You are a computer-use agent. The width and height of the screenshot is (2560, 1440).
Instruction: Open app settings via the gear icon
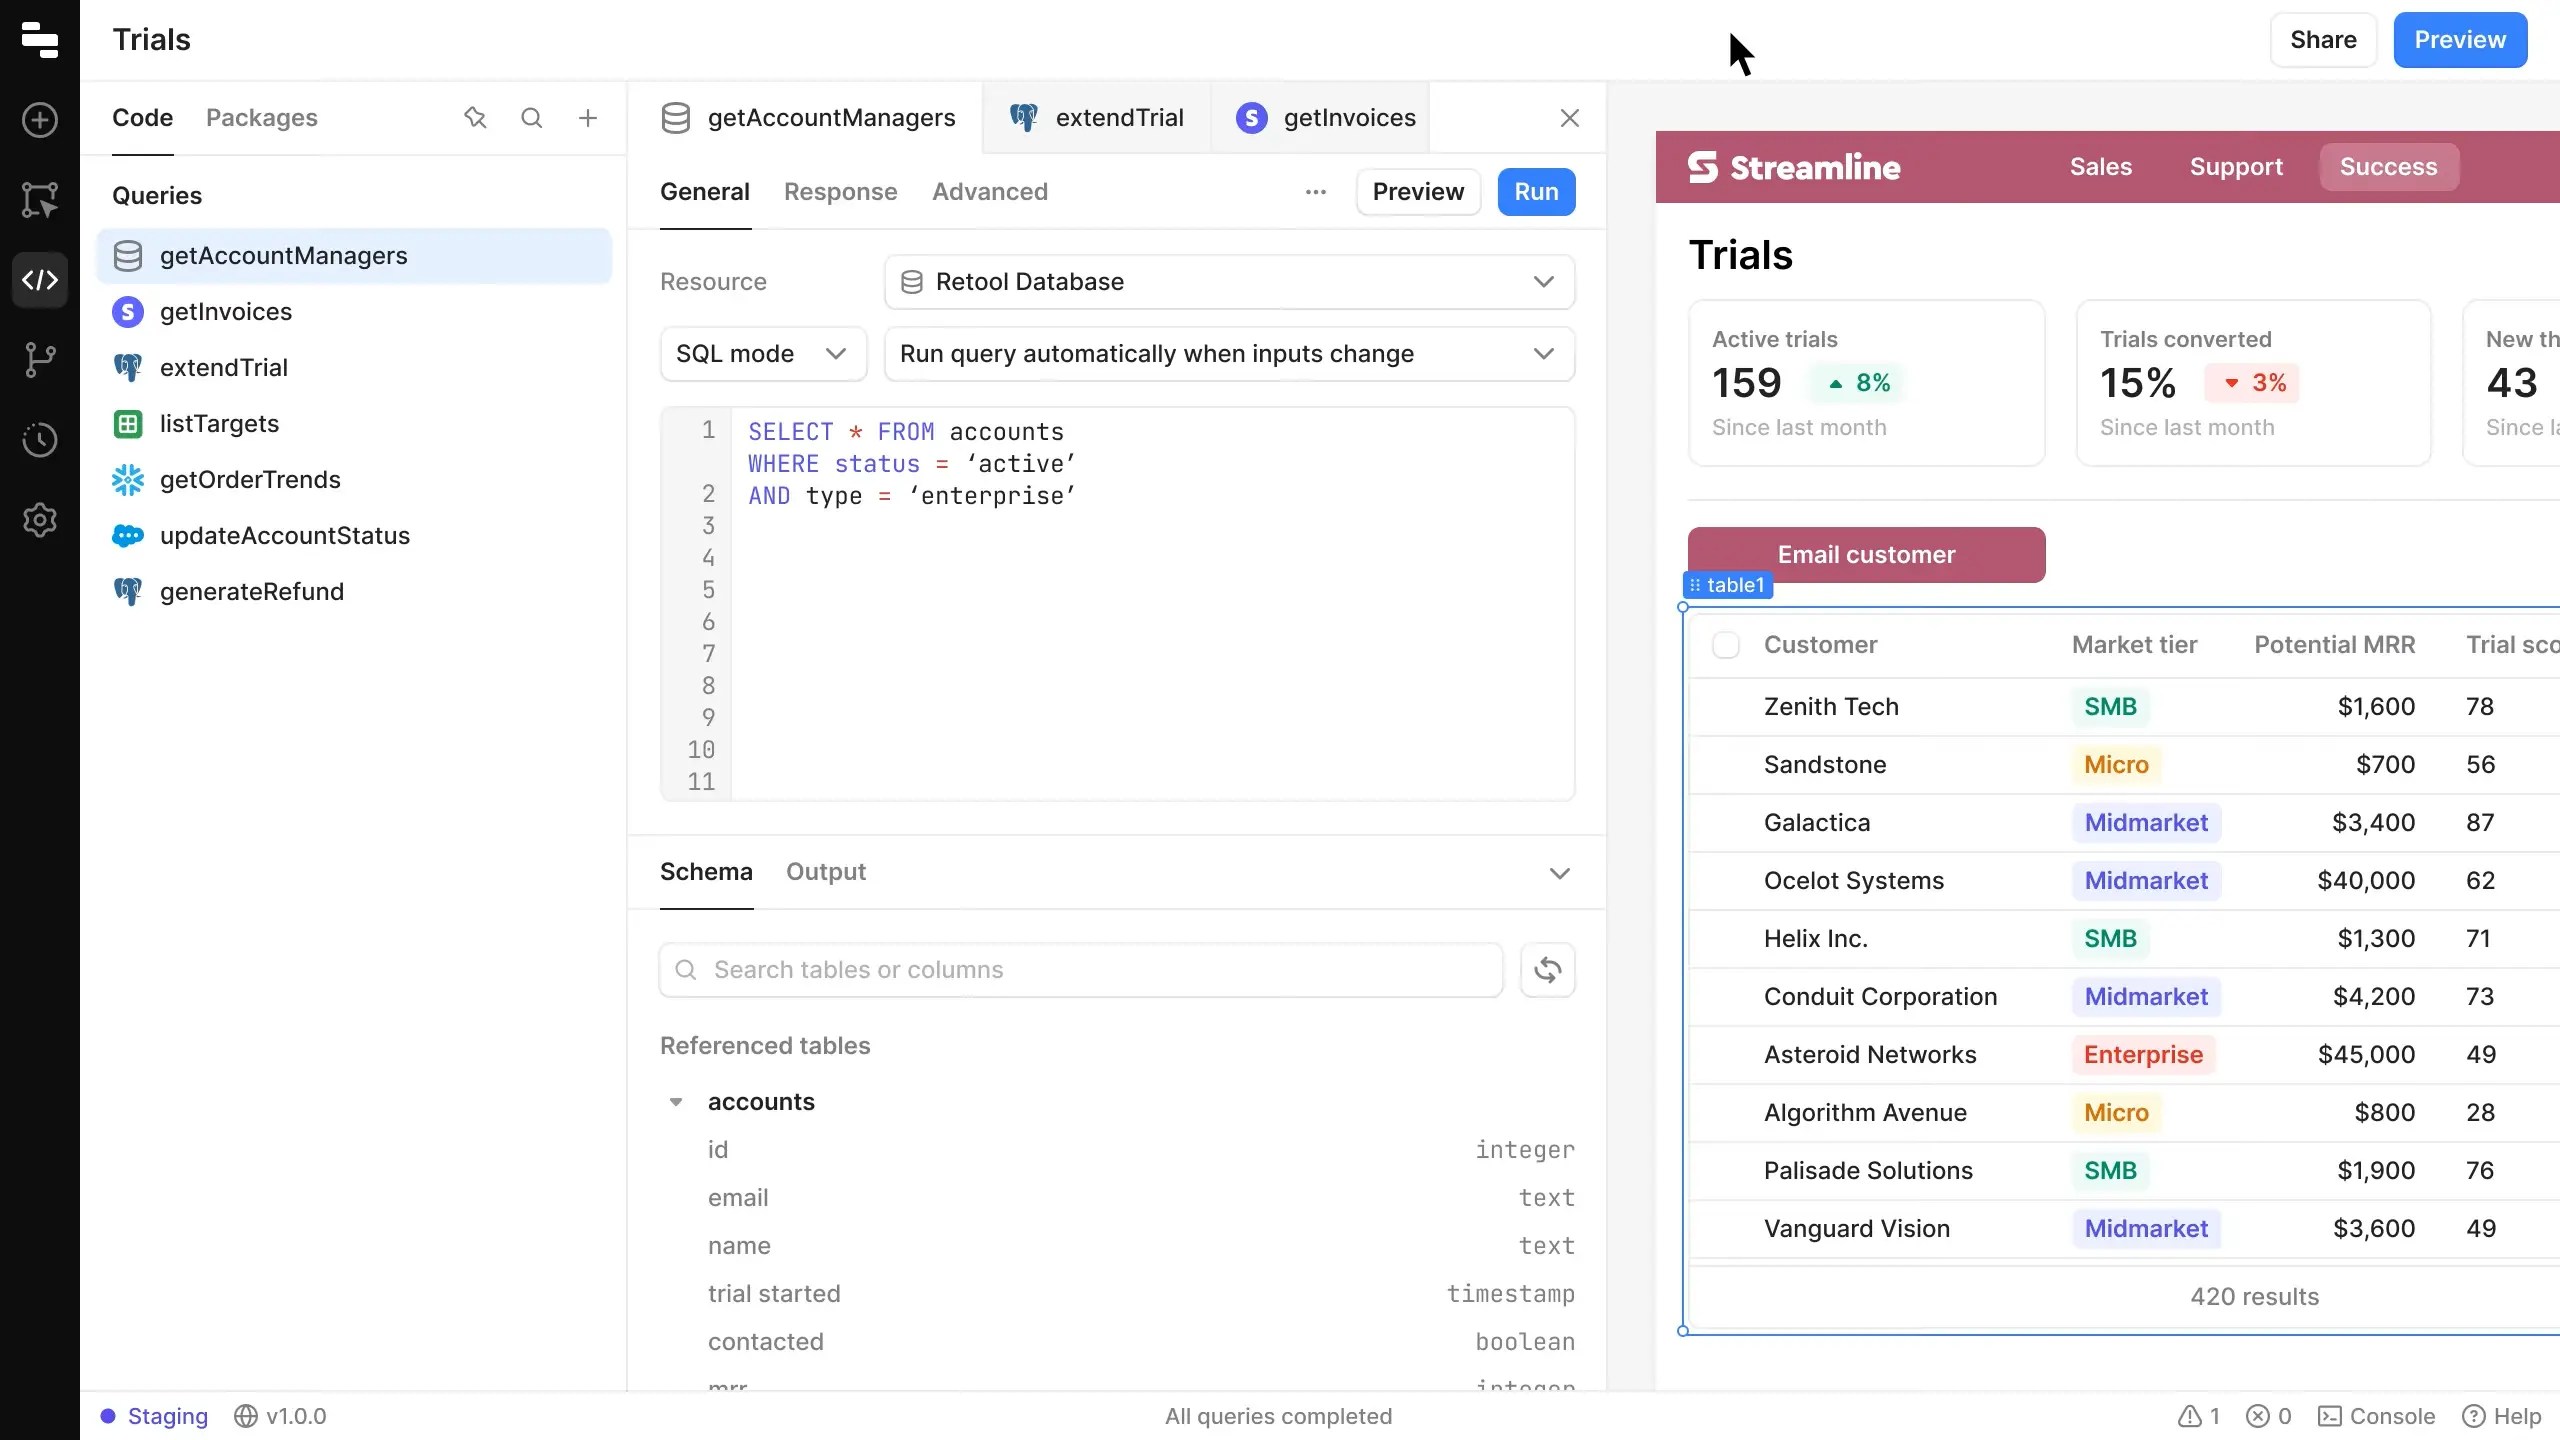click(39, 519)
